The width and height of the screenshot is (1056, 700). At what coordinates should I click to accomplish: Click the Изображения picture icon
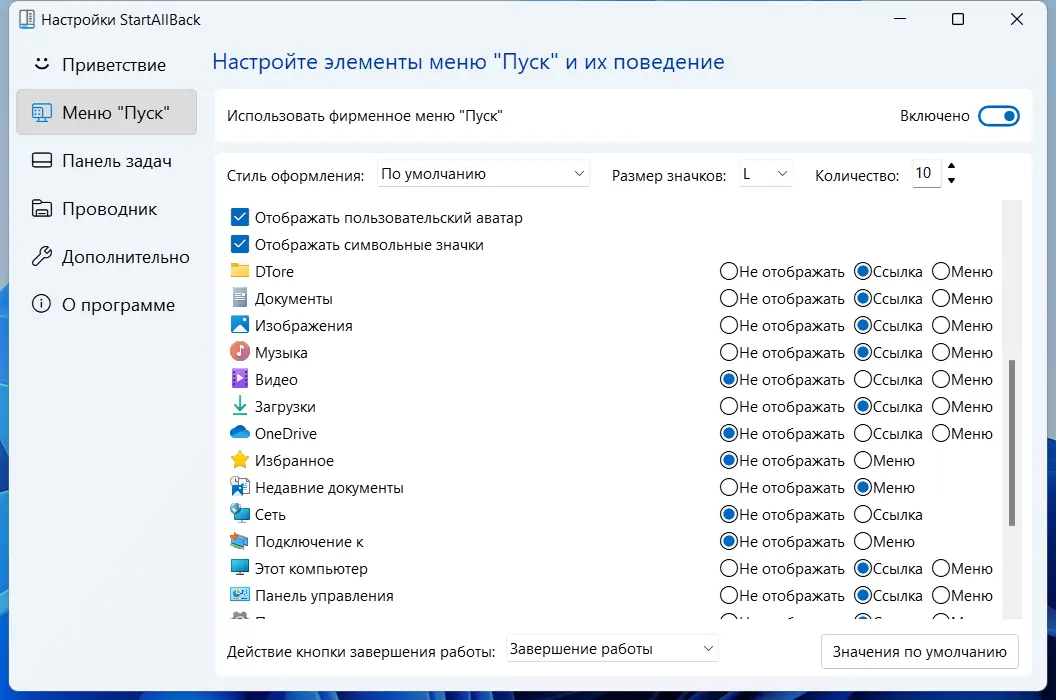pos(240,325)
